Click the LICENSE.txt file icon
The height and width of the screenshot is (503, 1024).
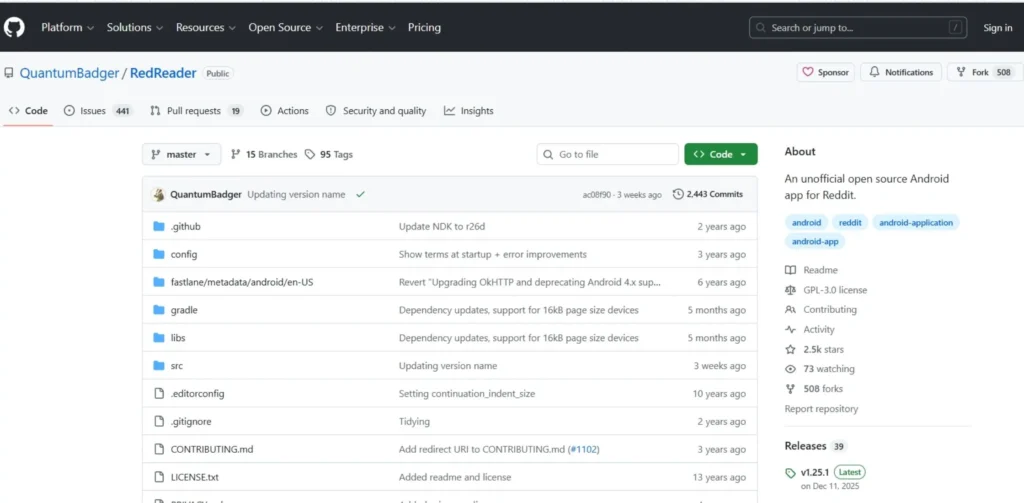[159, 477]
